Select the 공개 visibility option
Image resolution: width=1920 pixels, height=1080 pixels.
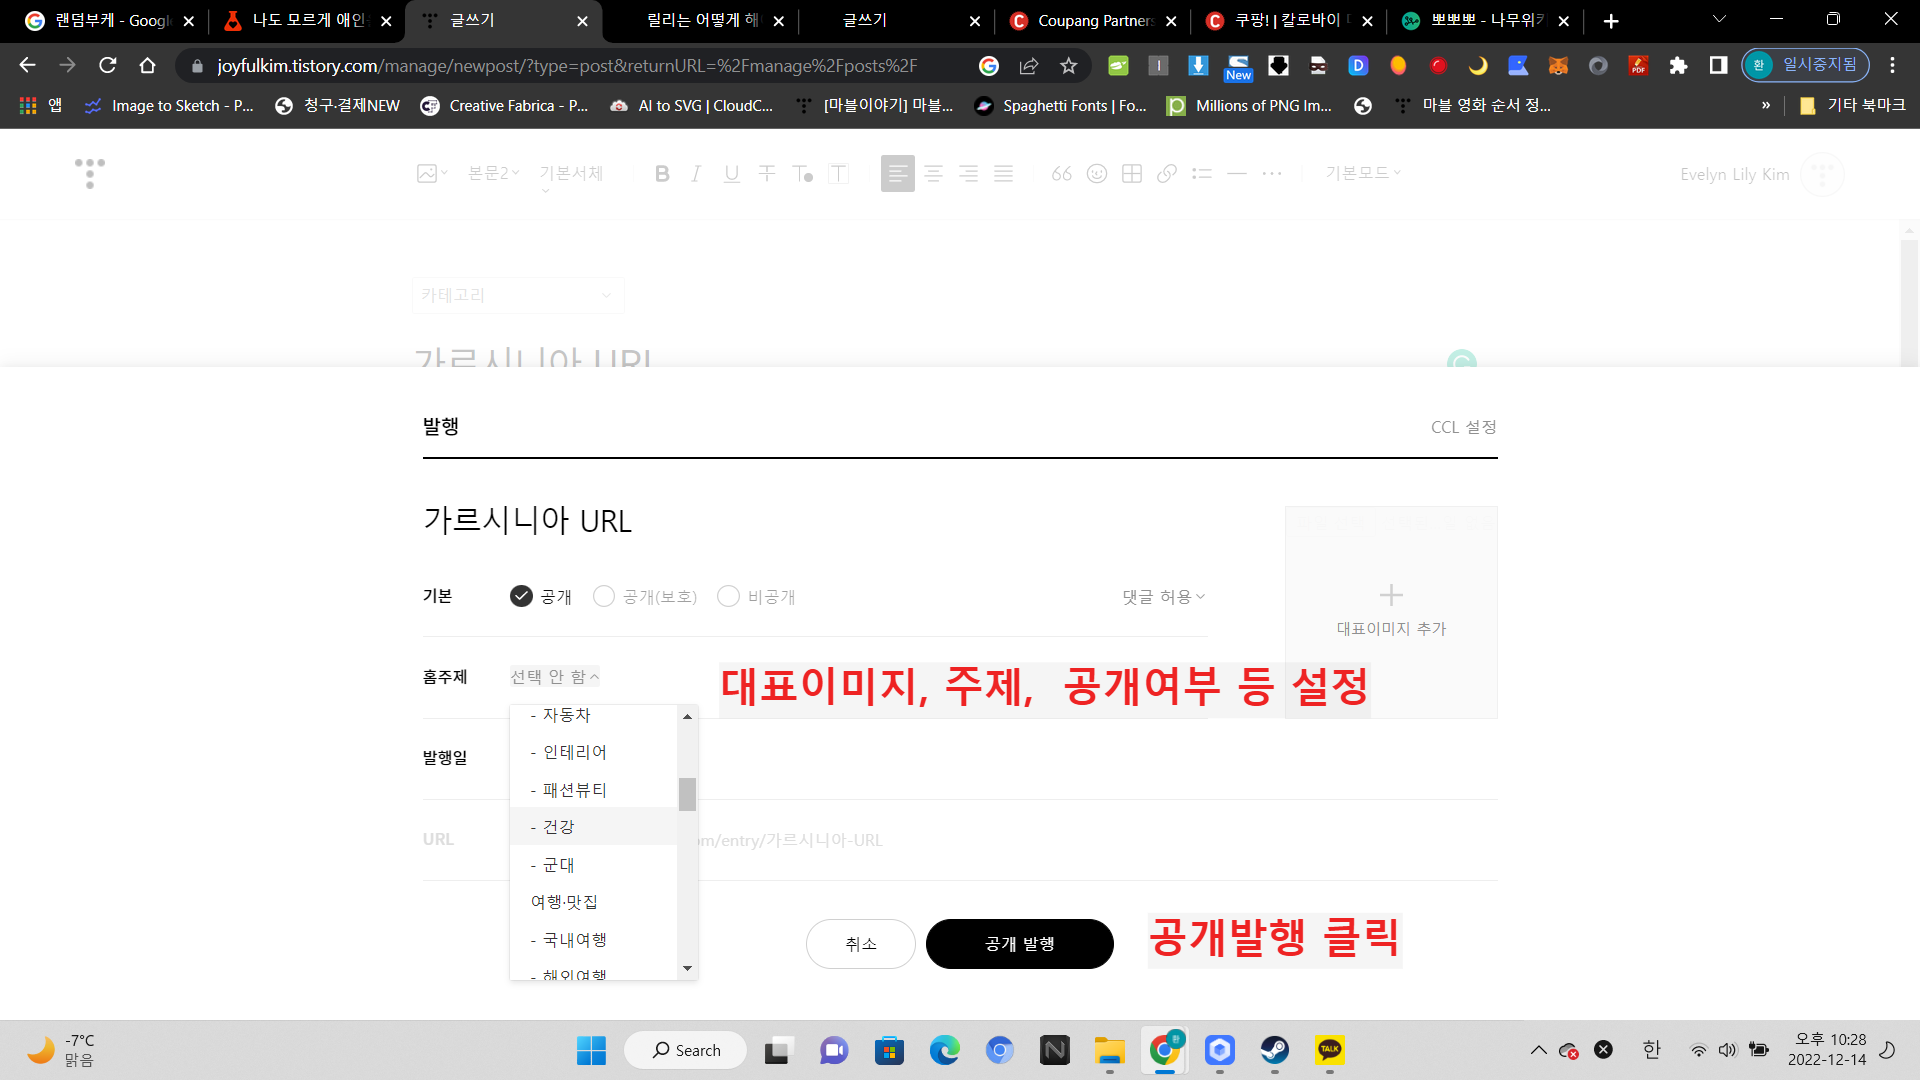coord(541,596)
